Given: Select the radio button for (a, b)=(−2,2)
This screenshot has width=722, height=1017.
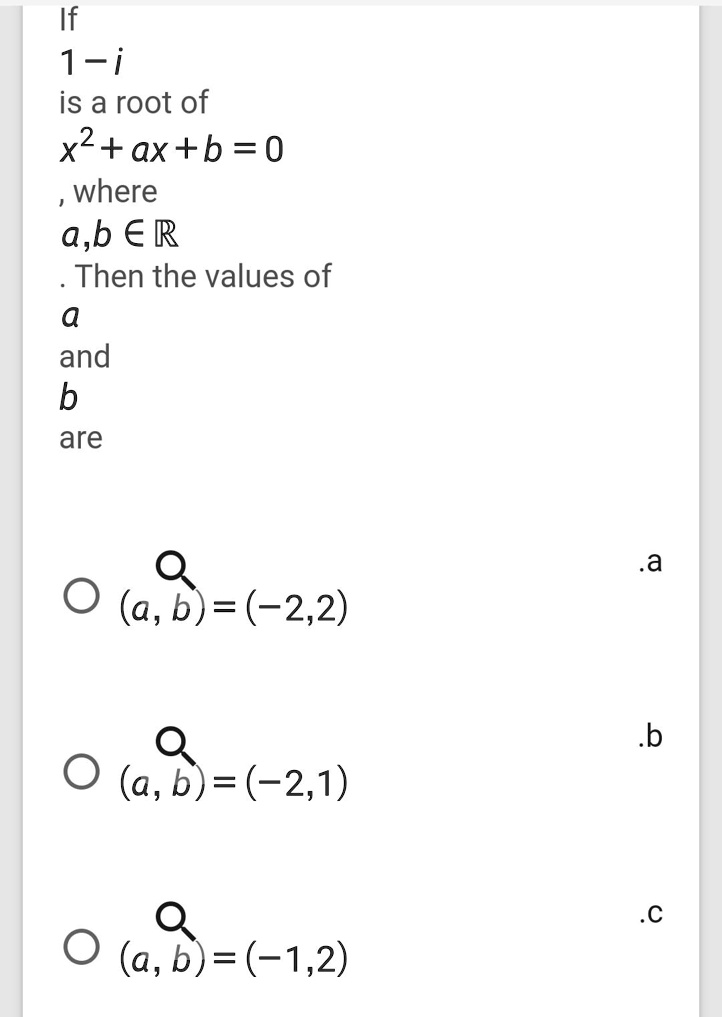Looking at the screenshot, I should point(81,599).
